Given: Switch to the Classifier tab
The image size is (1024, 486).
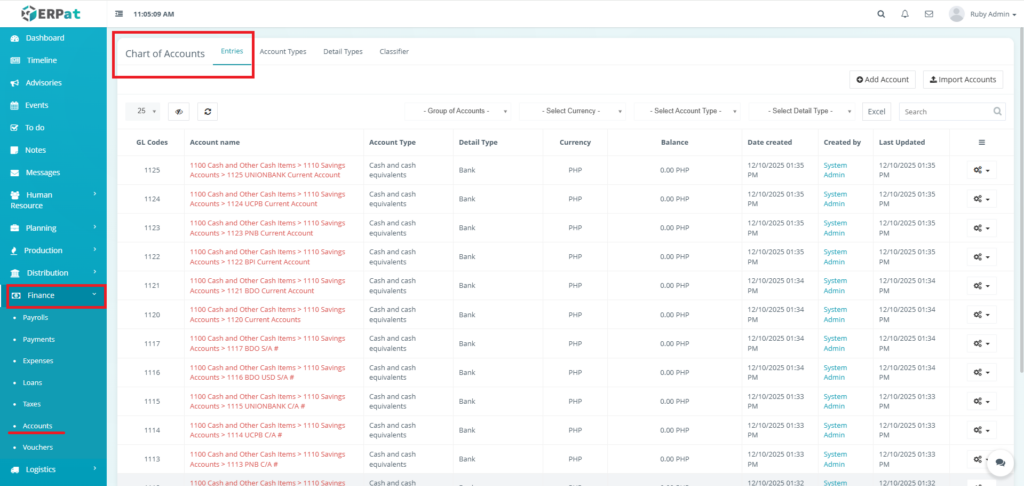Looking at the screenshot, I should click(394, 51).
